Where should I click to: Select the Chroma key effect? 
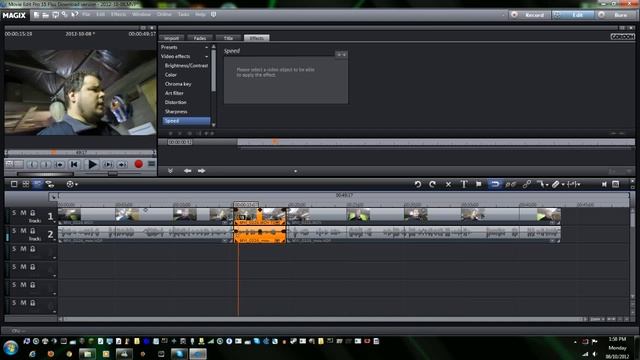(x=178, y=84)
